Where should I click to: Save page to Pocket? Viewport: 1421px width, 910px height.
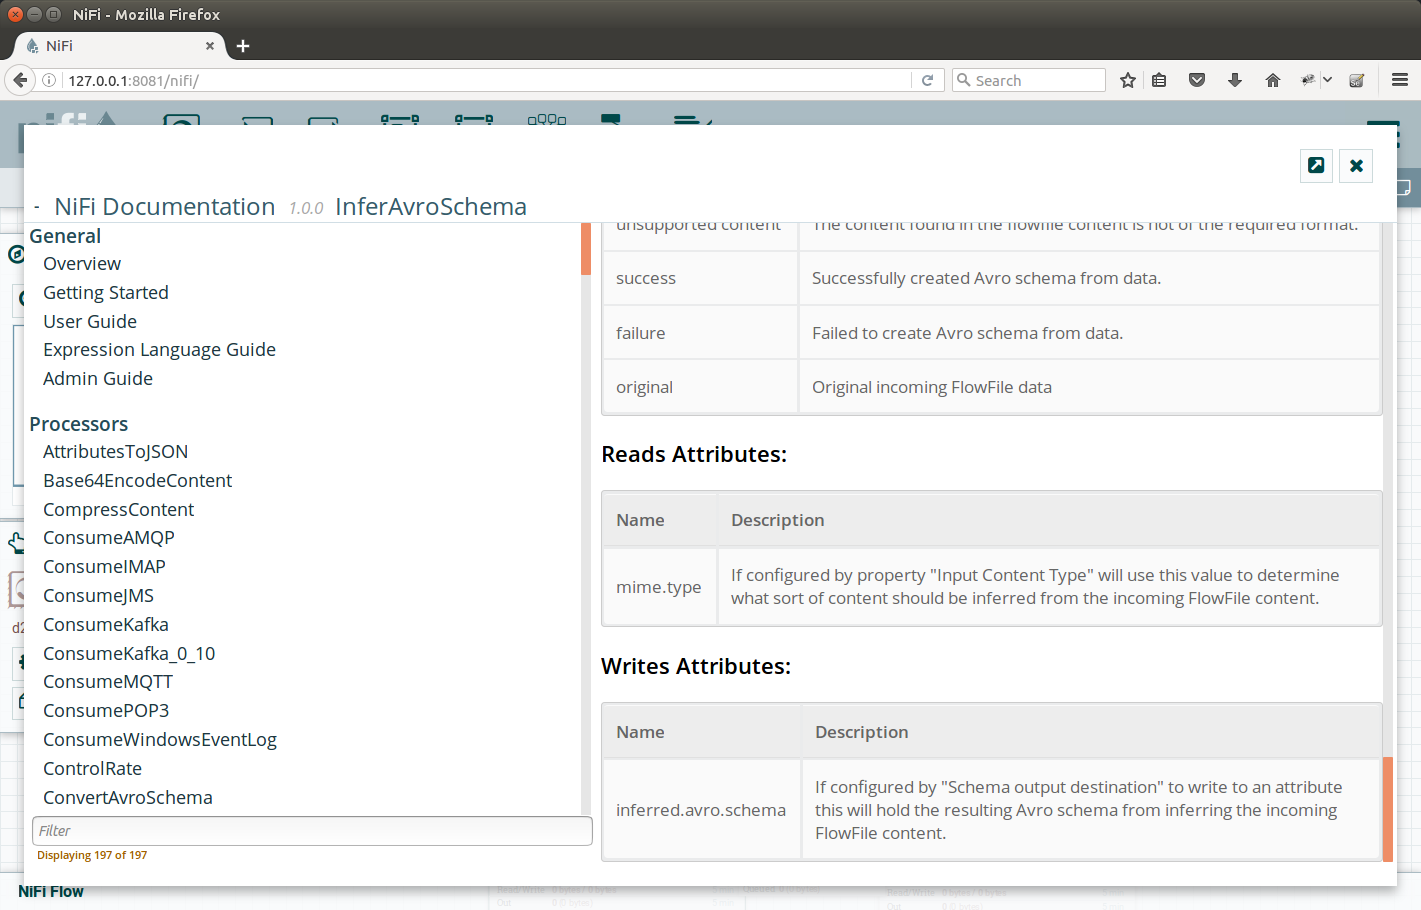(x=1197, y=80)
